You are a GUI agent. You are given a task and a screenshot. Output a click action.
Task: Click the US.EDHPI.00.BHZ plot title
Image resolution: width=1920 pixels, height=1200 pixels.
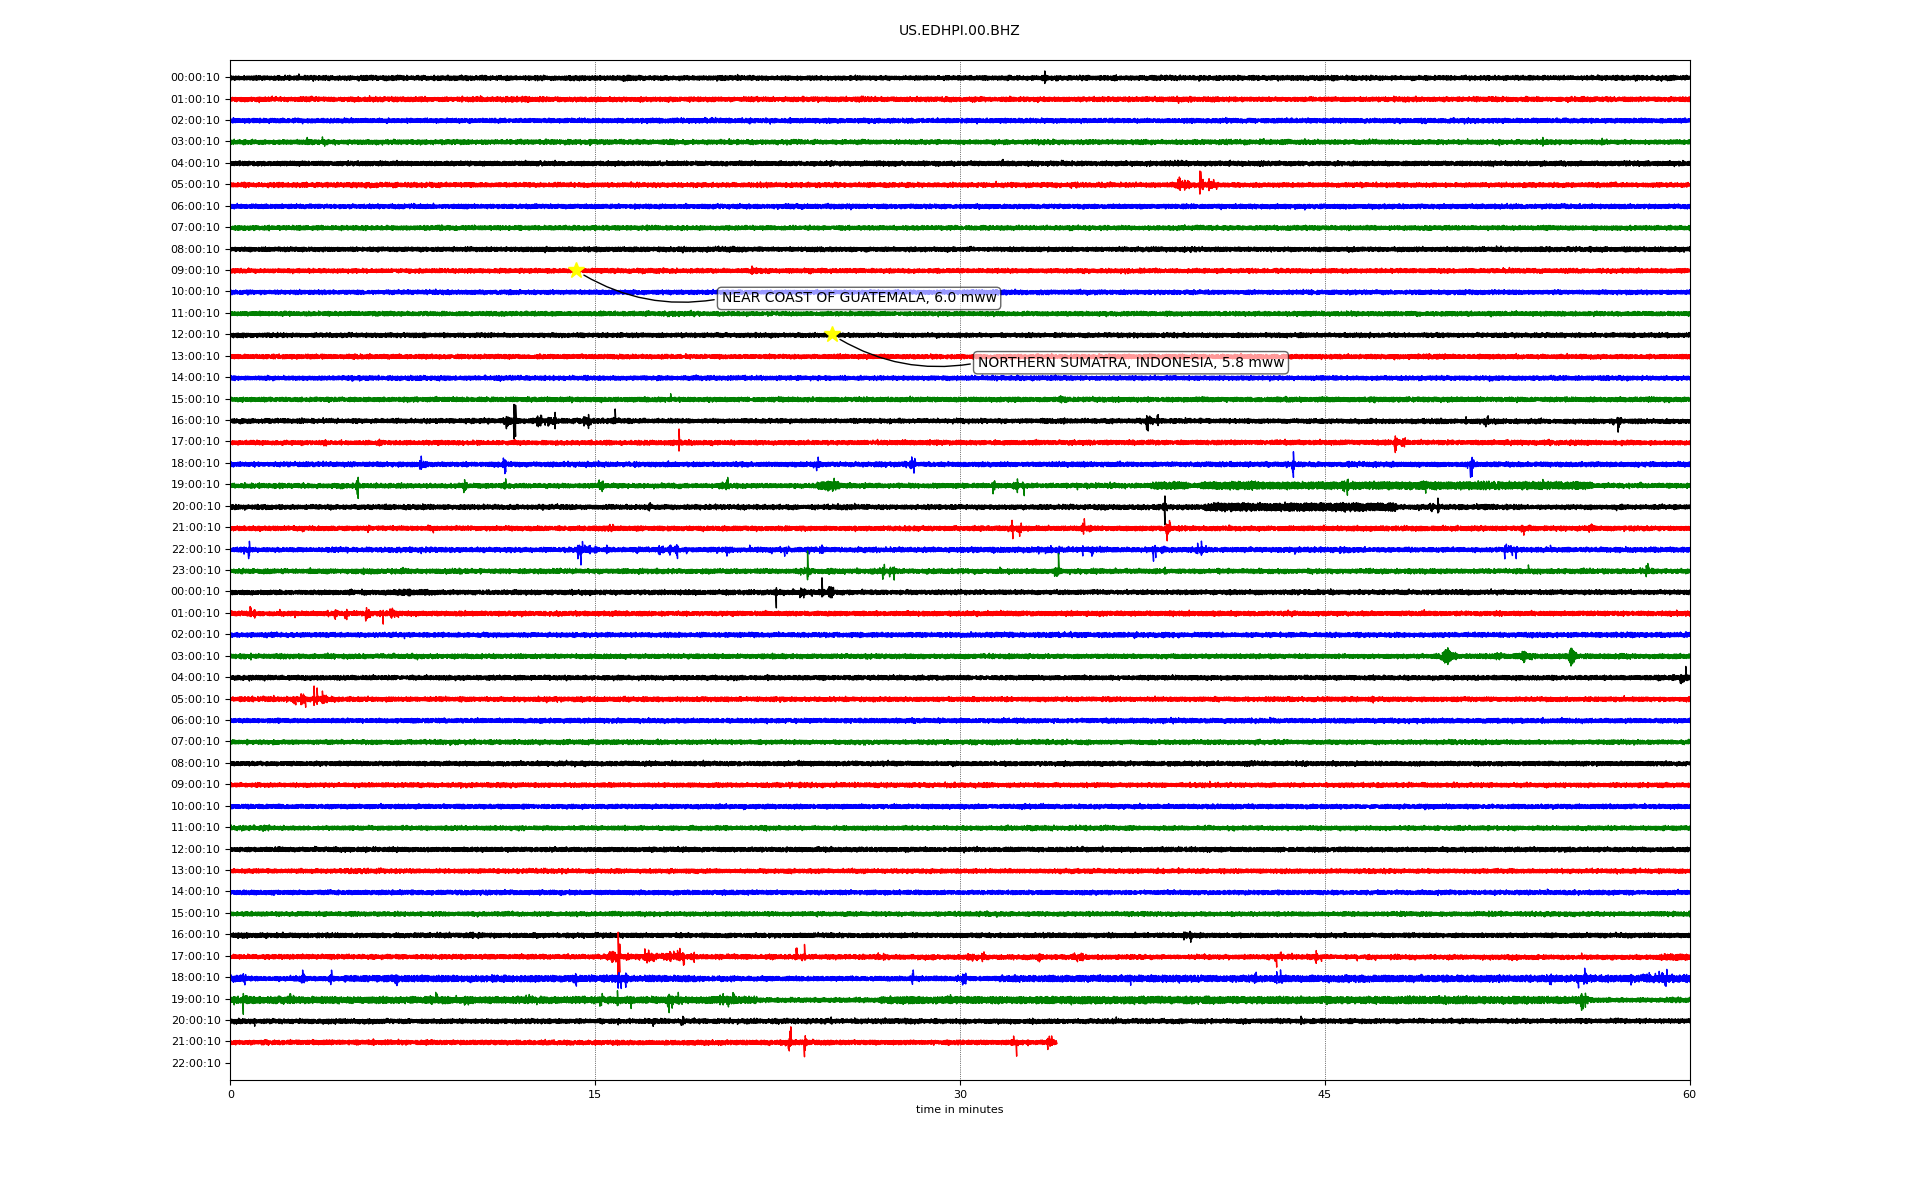click(x=959, y=31)
